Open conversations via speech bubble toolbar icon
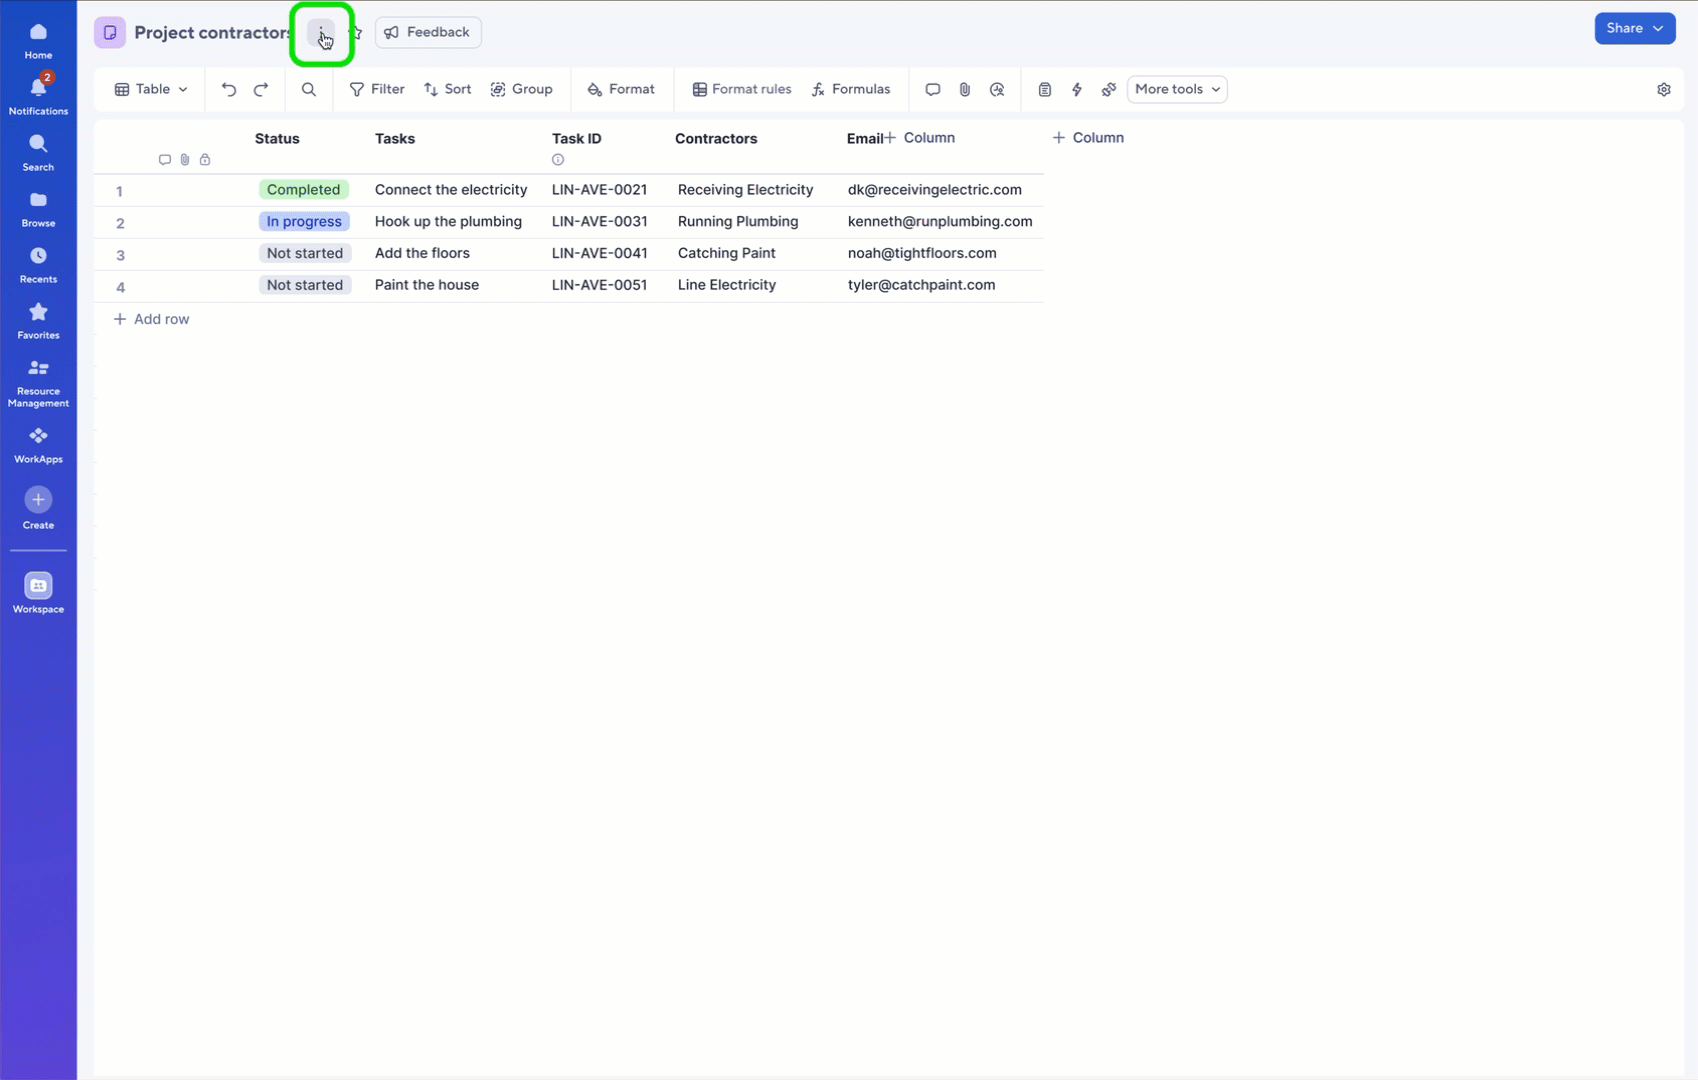The height and width of the screenshot is (1080, 1698). pyautogui.click(x=932, y=90)
